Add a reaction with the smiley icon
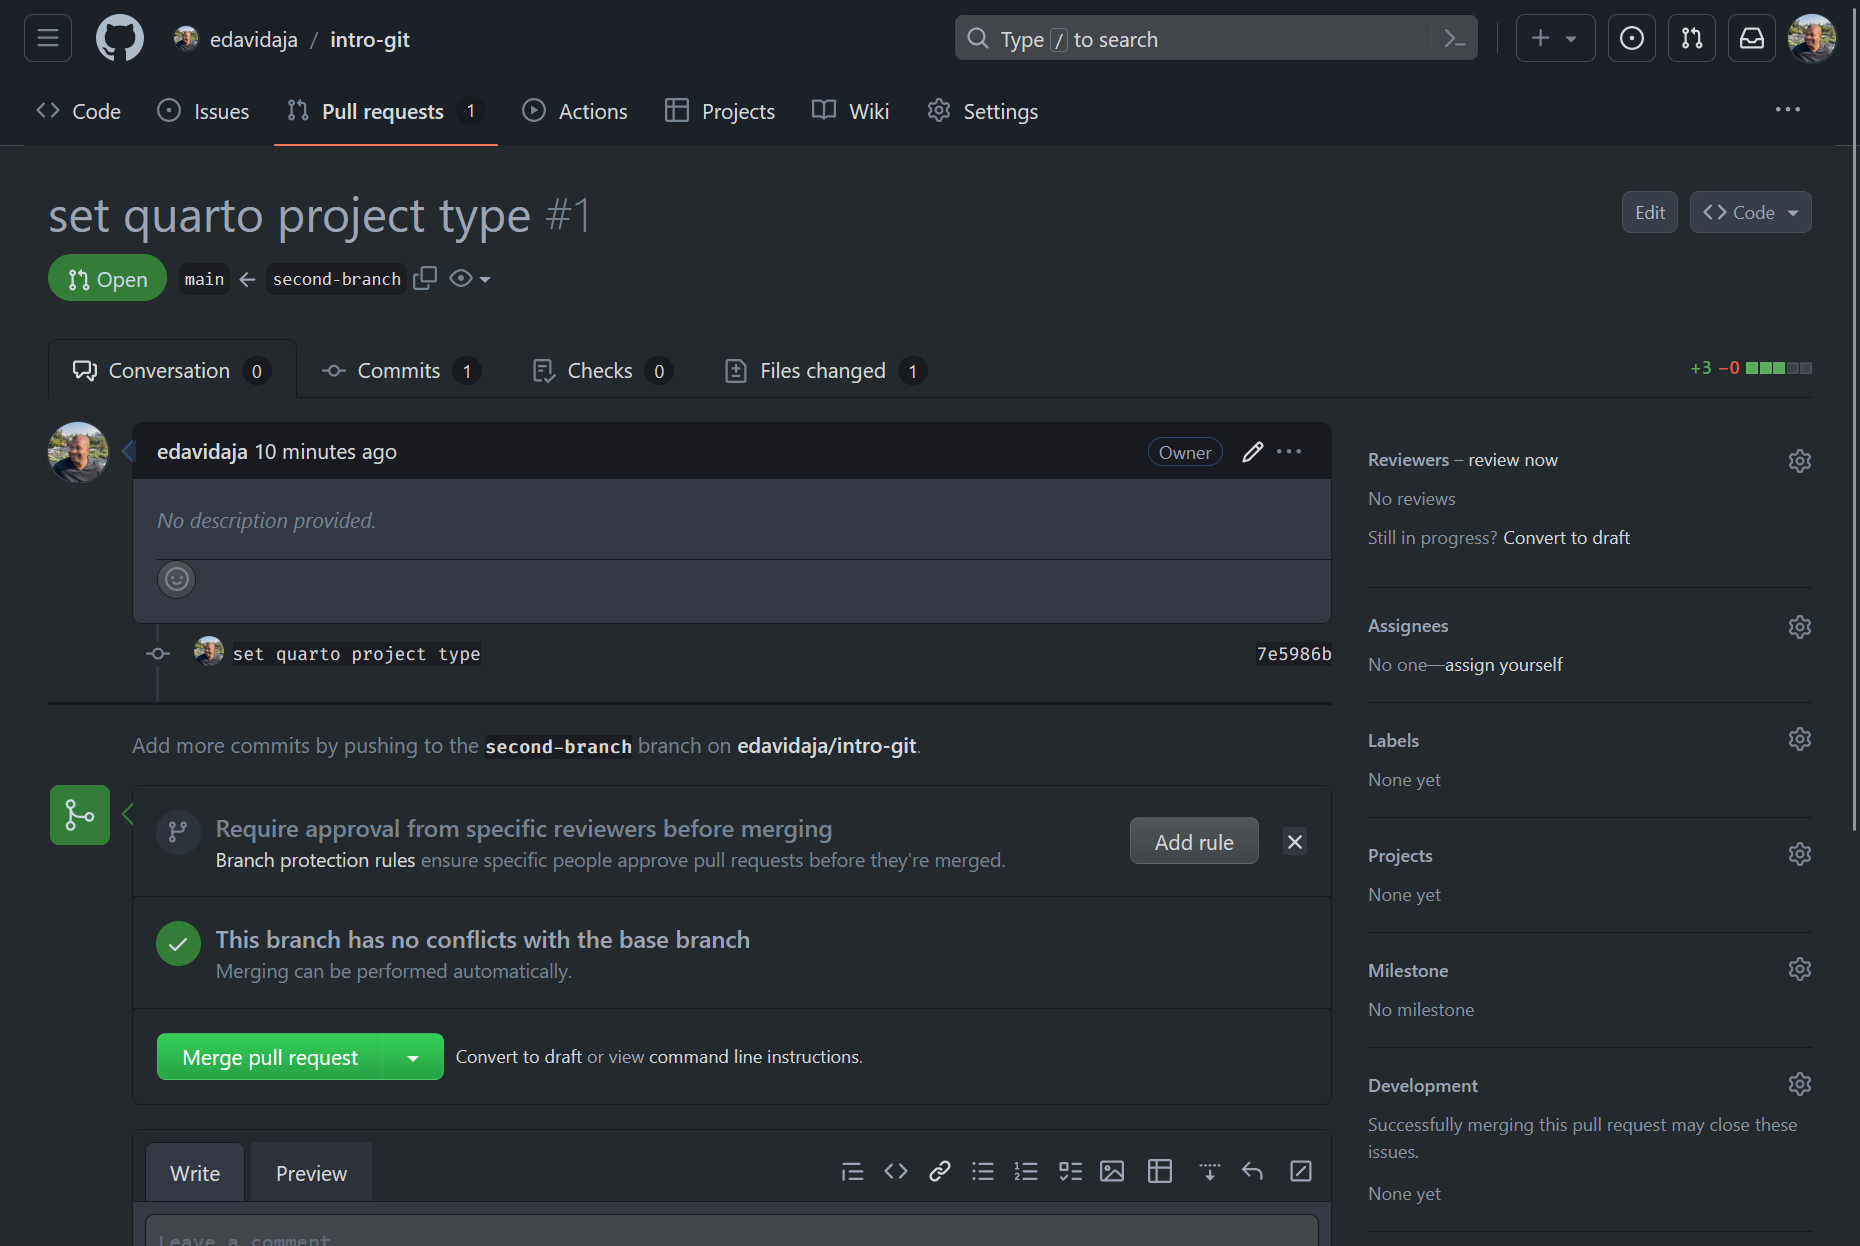 (177, 579)
